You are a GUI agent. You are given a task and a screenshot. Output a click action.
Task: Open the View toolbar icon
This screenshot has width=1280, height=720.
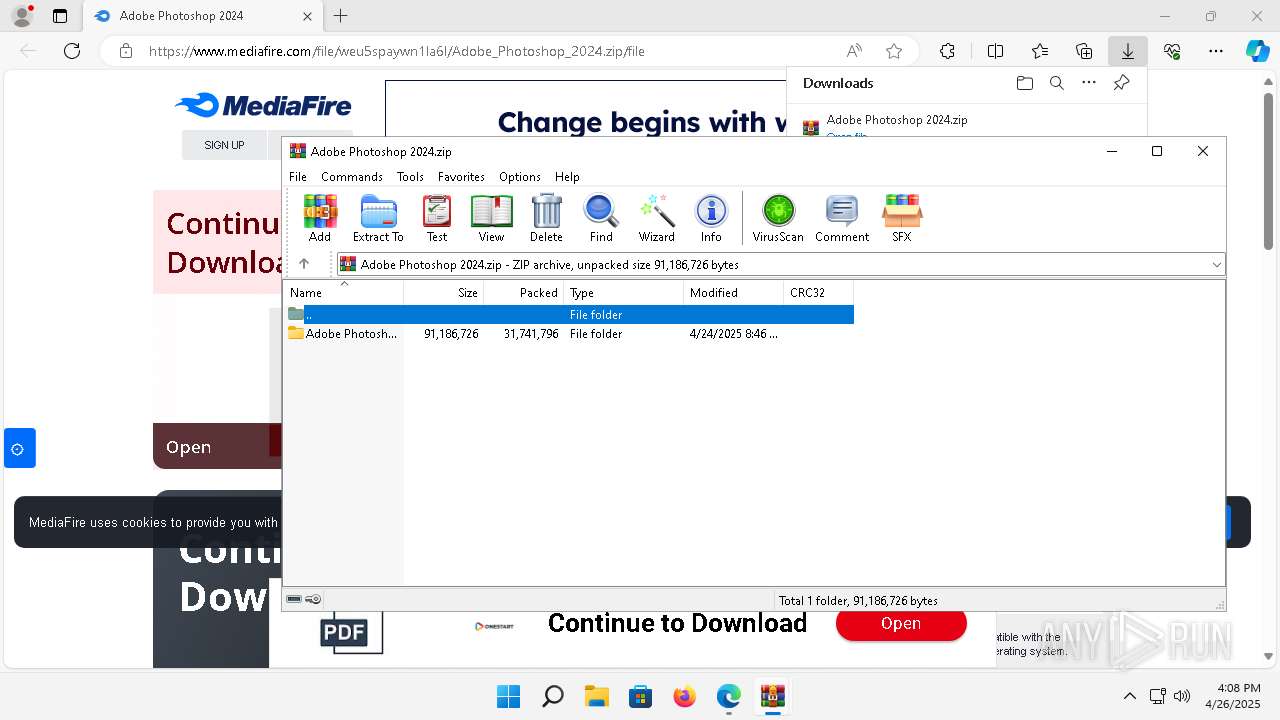coord(491,218)
